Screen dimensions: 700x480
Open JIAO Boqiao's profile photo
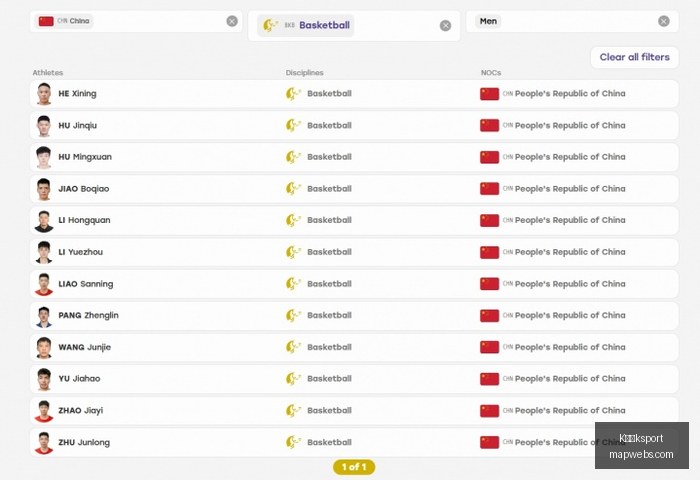pos(44,189)
